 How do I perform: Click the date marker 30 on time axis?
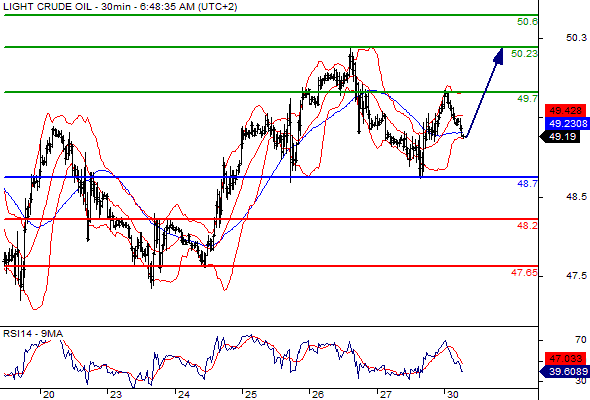(453, 394)
